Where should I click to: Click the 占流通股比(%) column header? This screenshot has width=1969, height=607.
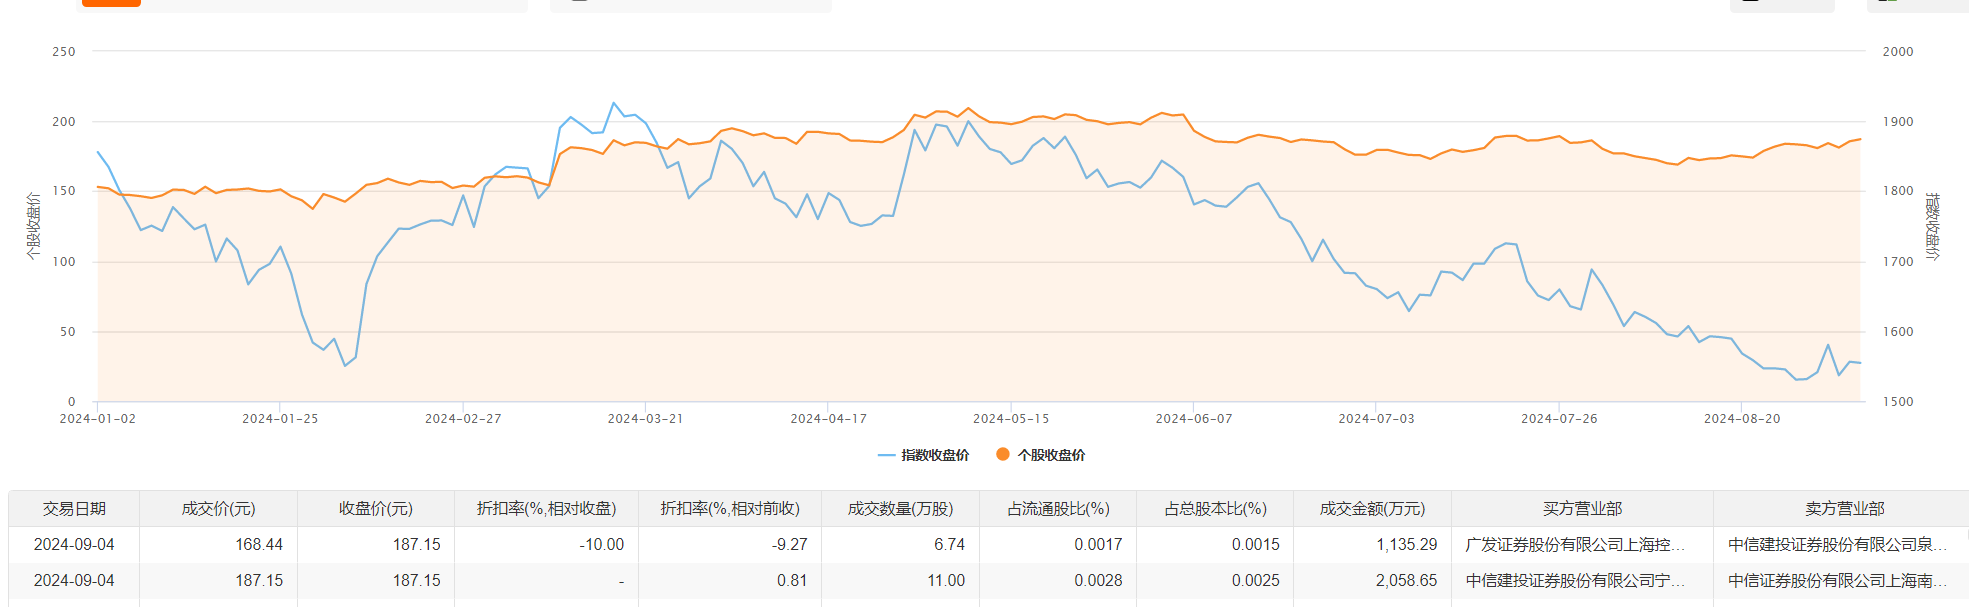coord(1058,509)
